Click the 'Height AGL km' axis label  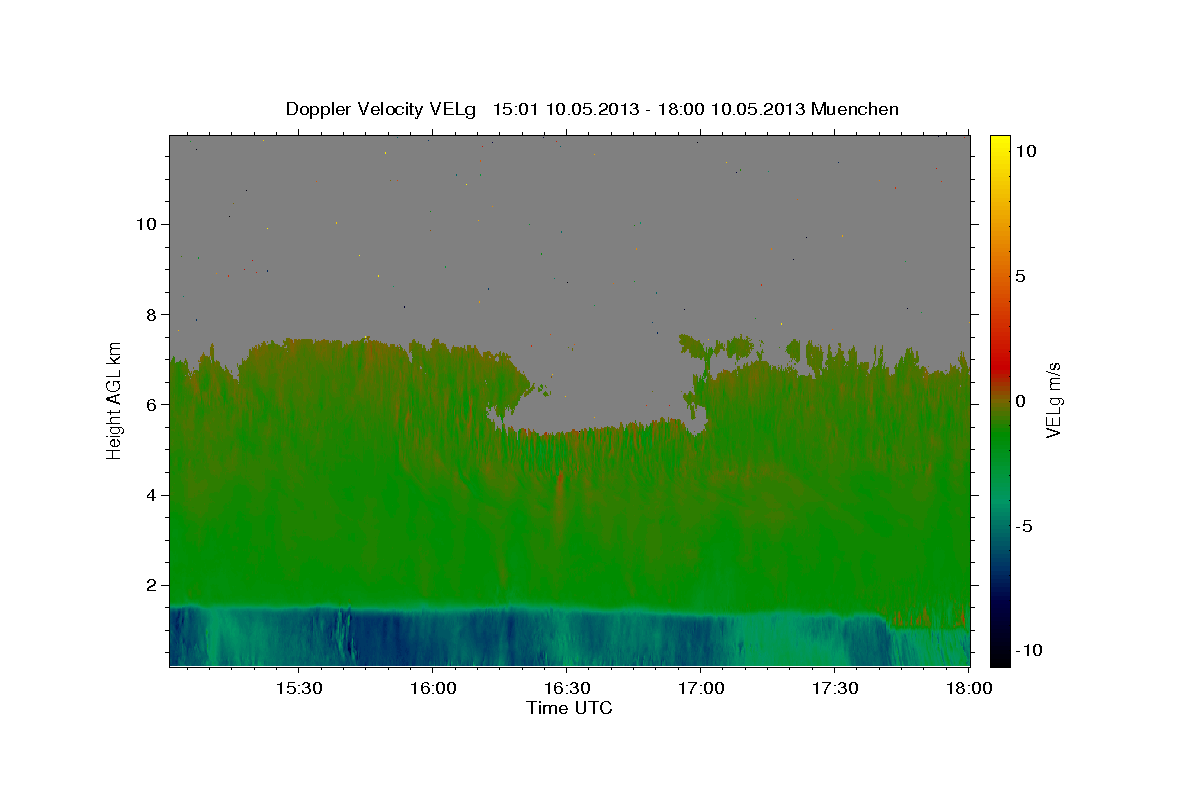[x=114, y=400]
